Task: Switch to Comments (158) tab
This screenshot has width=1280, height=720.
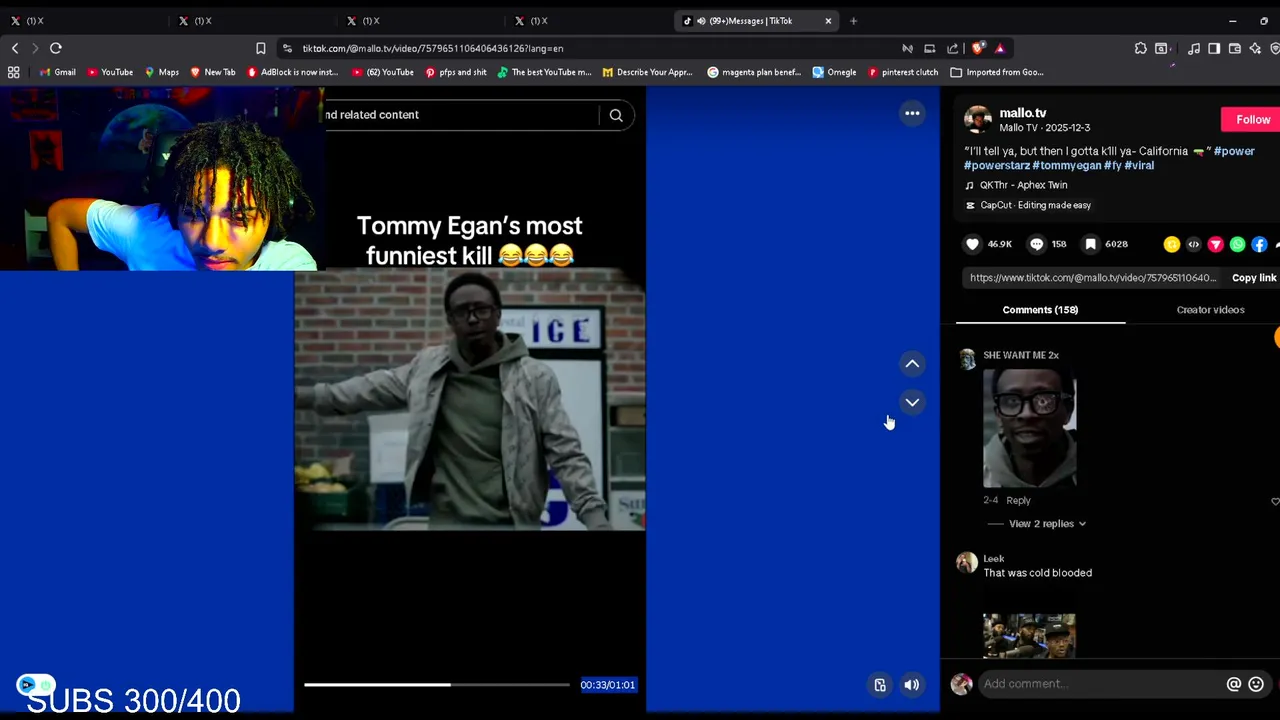Action: coord(1040,310)
